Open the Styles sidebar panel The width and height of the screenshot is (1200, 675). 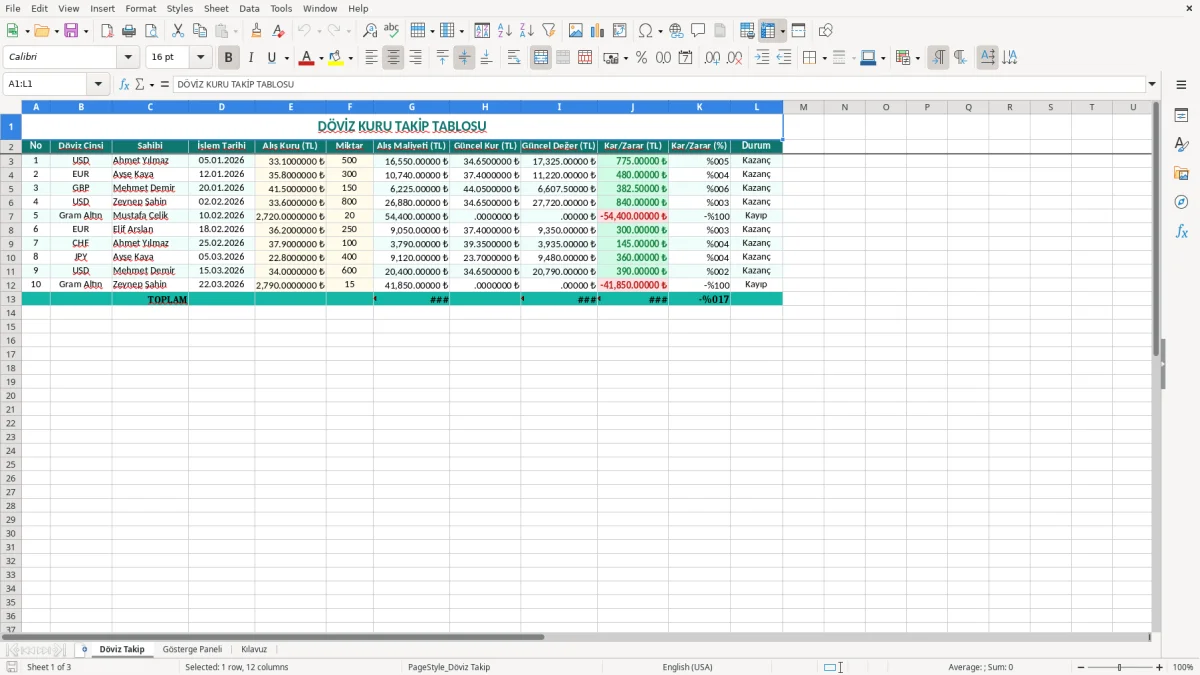point(1181,145)
